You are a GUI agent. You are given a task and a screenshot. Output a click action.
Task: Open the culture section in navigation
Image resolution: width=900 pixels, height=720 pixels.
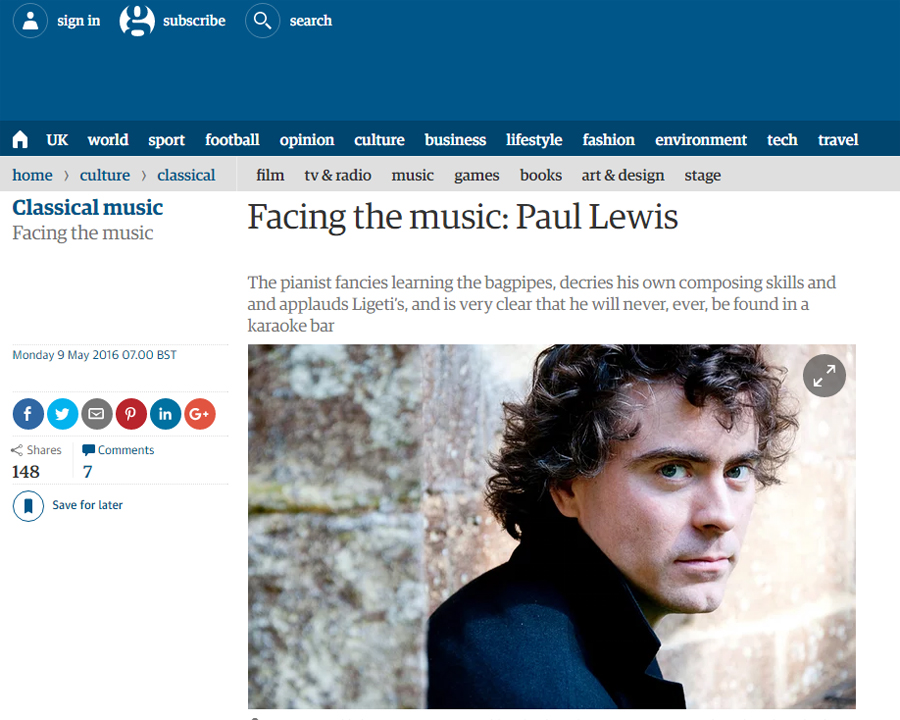click(x=379, y=140)
